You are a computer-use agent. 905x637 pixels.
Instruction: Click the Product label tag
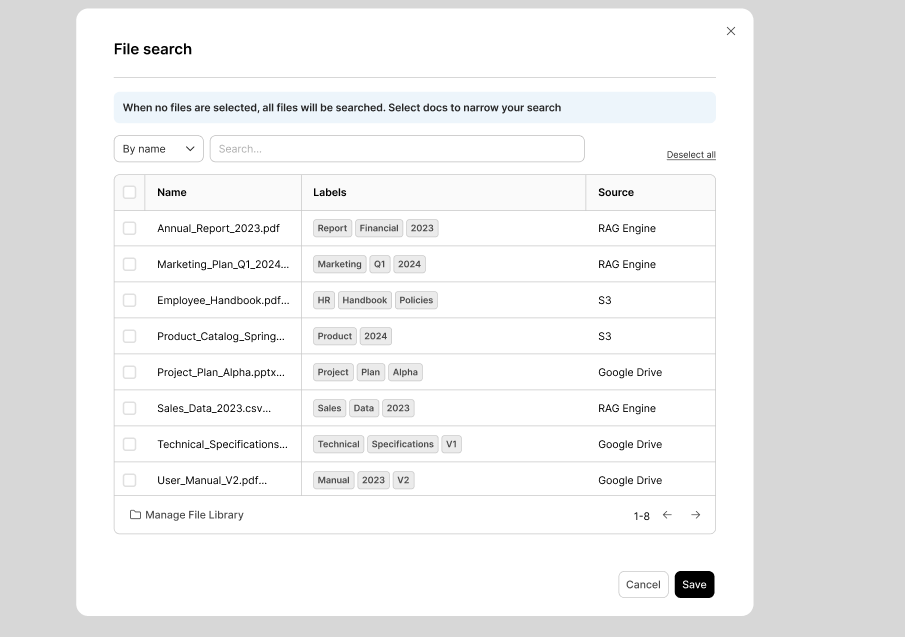point(335,336)
